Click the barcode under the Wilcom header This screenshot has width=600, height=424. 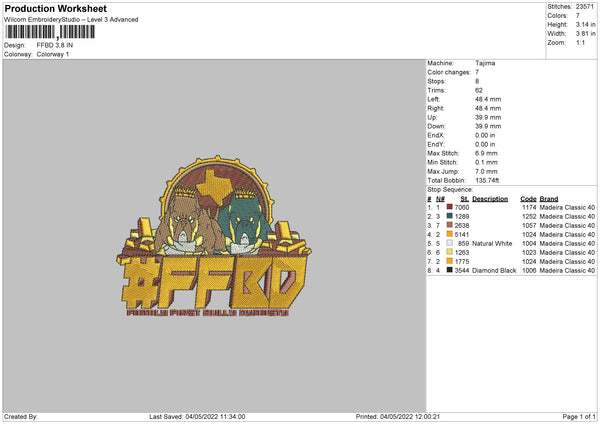[x=50, y=32]
